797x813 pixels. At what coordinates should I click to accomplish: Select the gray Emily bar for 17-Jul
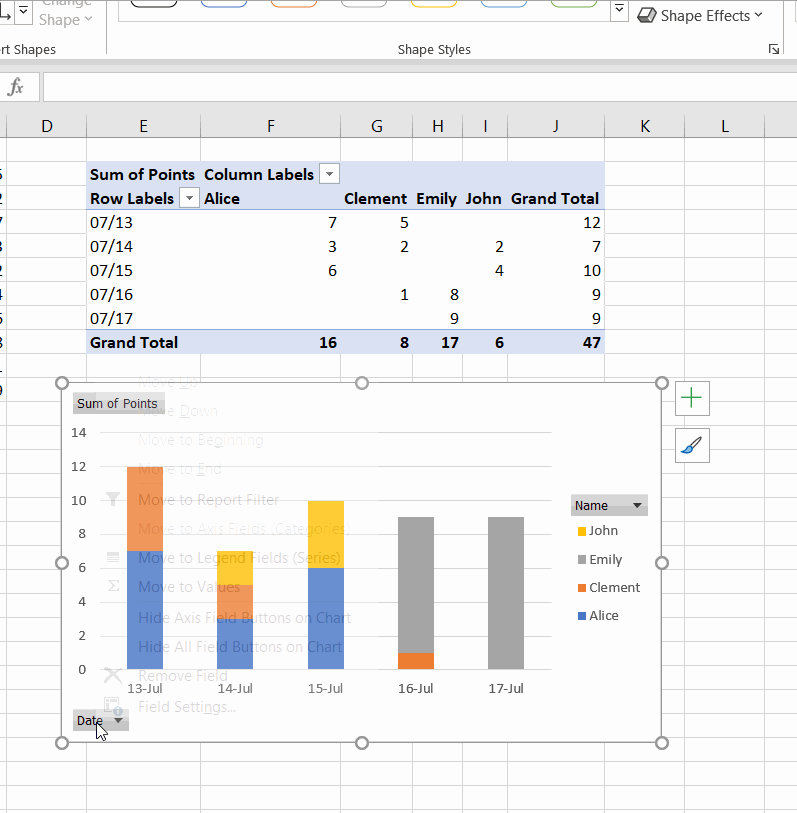coord(506,593)
